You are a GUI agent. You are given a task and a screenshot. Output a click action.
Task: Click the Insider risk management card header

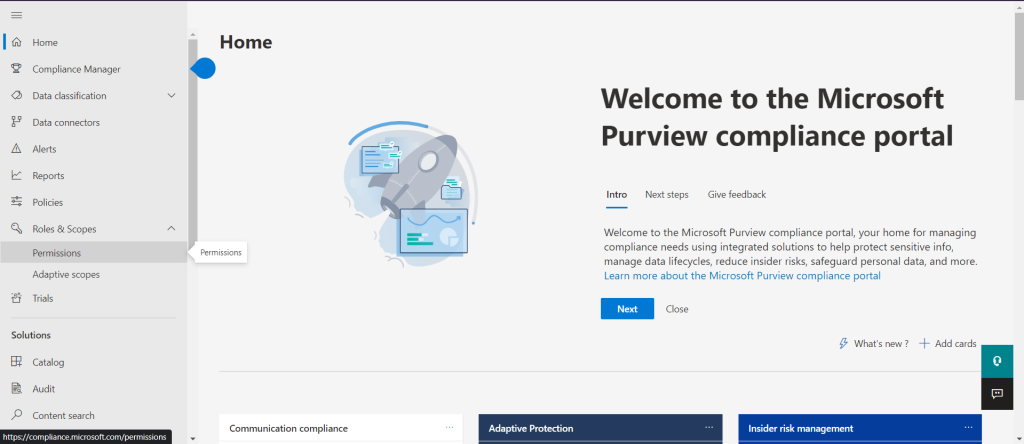860,429
